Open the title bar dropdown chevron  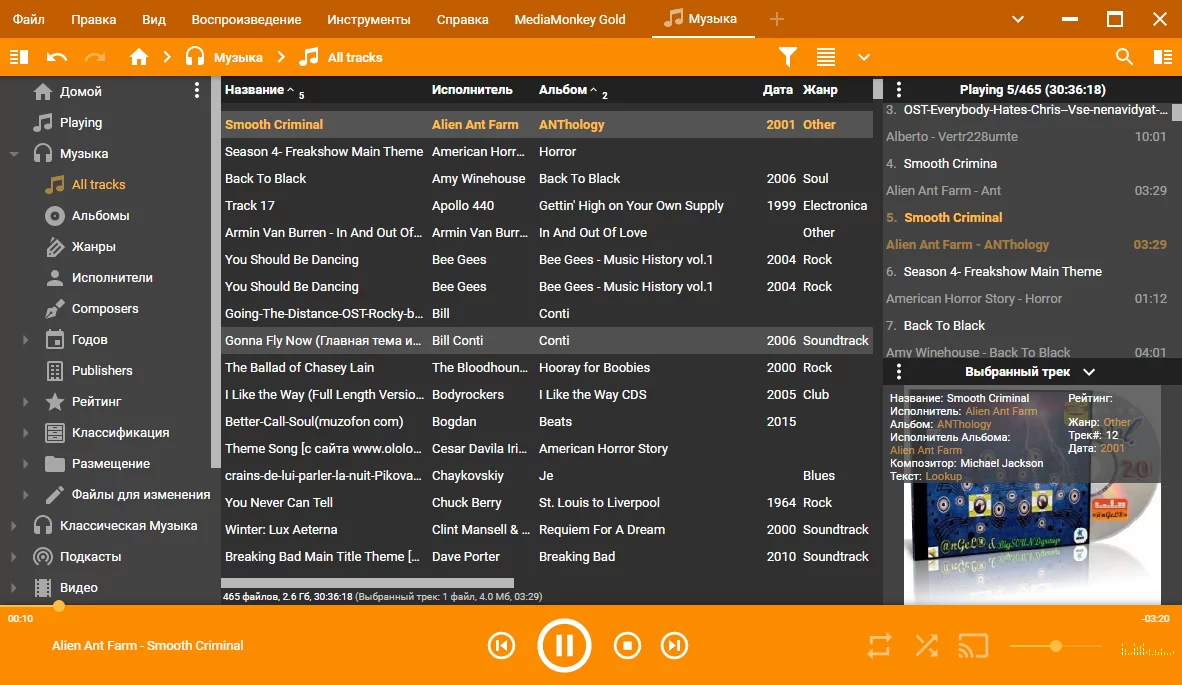[1018, 20]
